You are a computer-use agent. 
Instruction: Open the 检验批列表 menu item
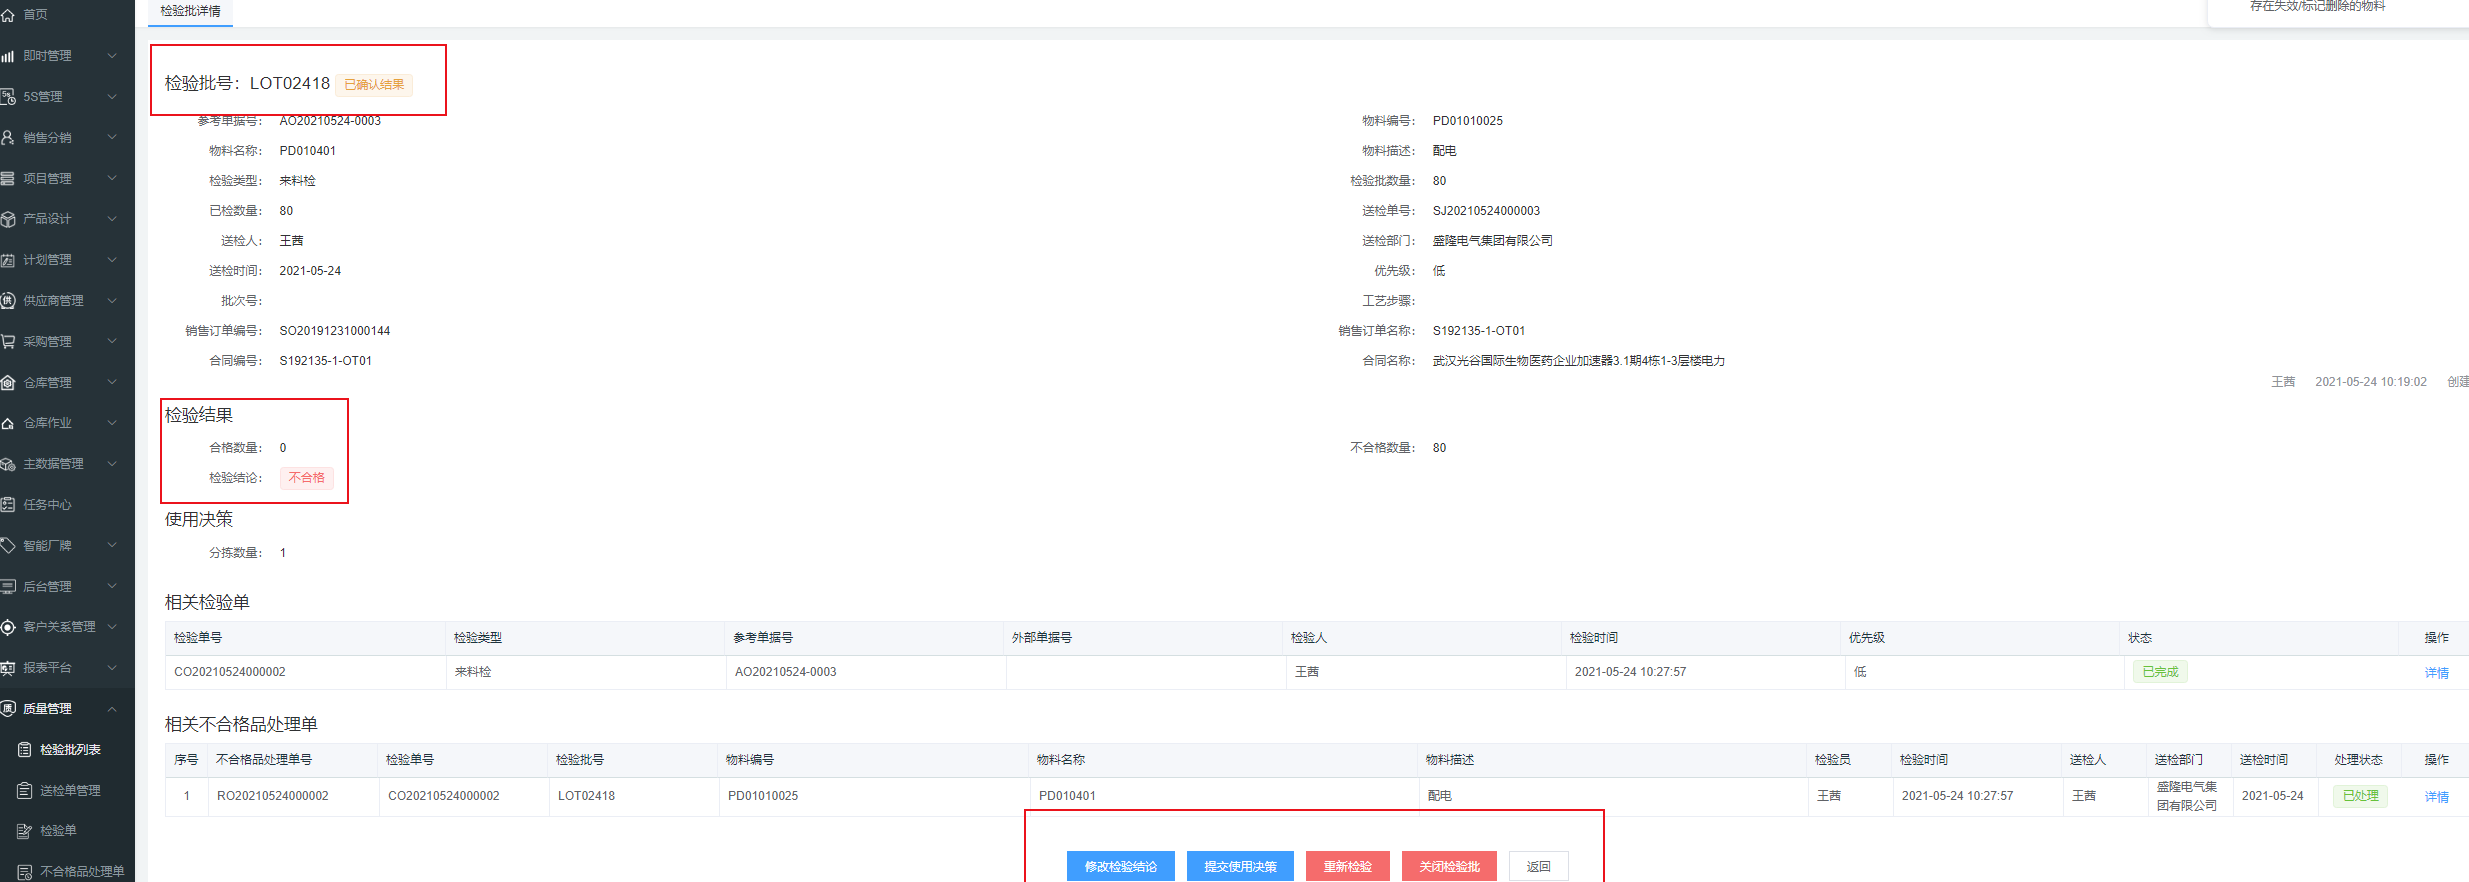click(70, 750)
